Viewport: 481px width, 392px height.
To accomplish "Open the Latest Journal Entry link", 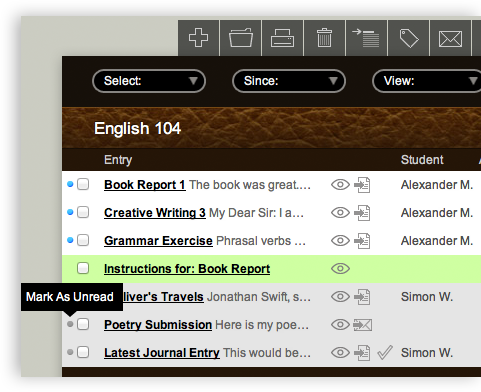I will (x=162, y=353).
